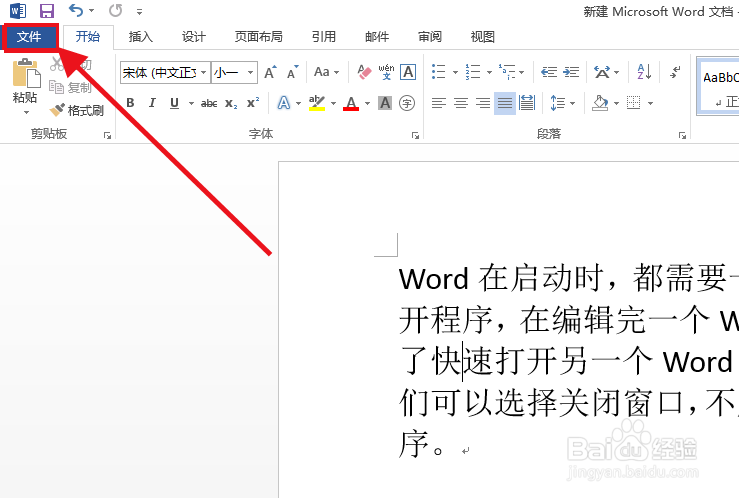
Task: Click the Asian Layout icon
Action: 602,72
